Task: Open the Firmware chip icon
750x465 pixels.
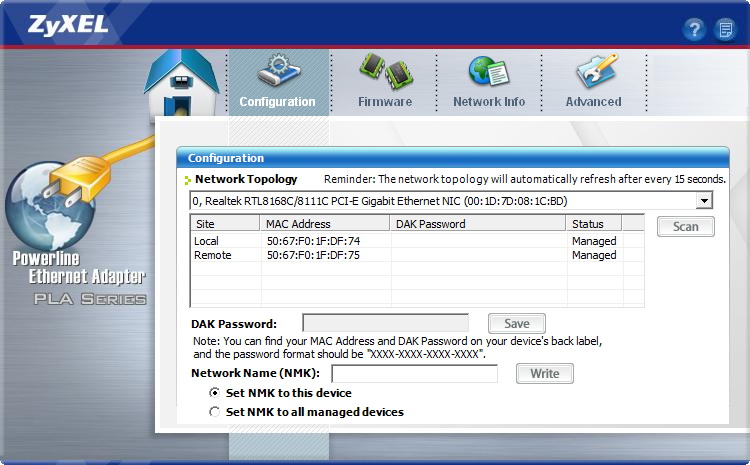Action: click(x=385, y=72)
